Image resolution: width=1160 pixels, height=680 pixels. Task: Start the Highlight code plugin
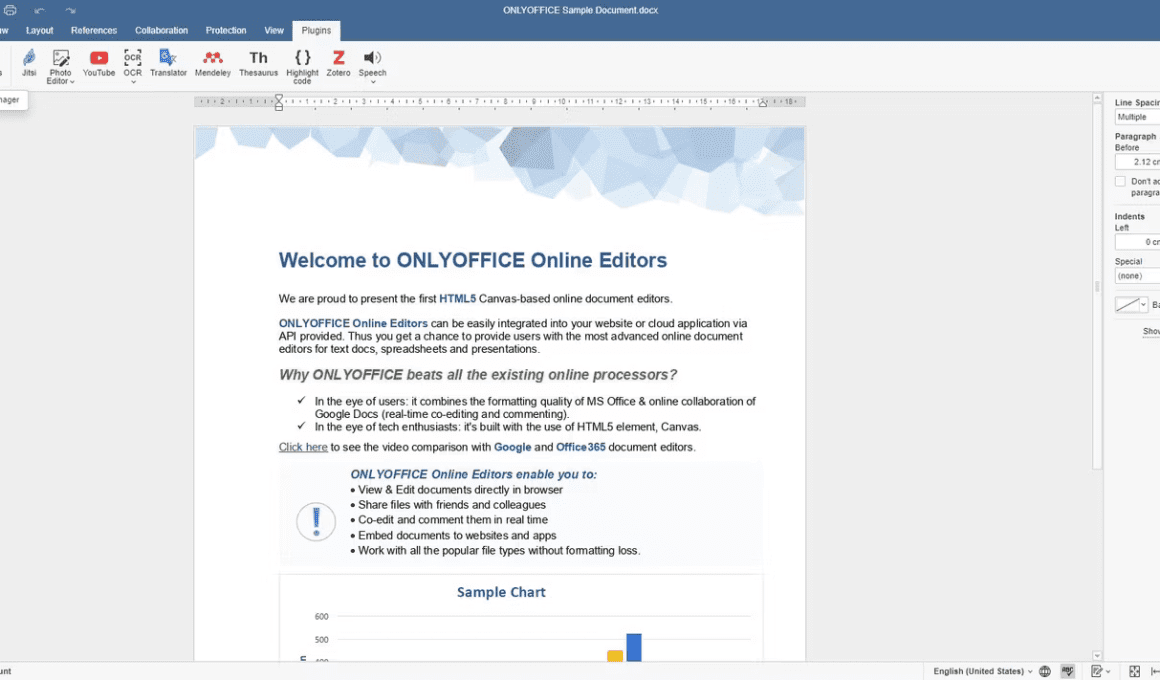pos(302,66)
